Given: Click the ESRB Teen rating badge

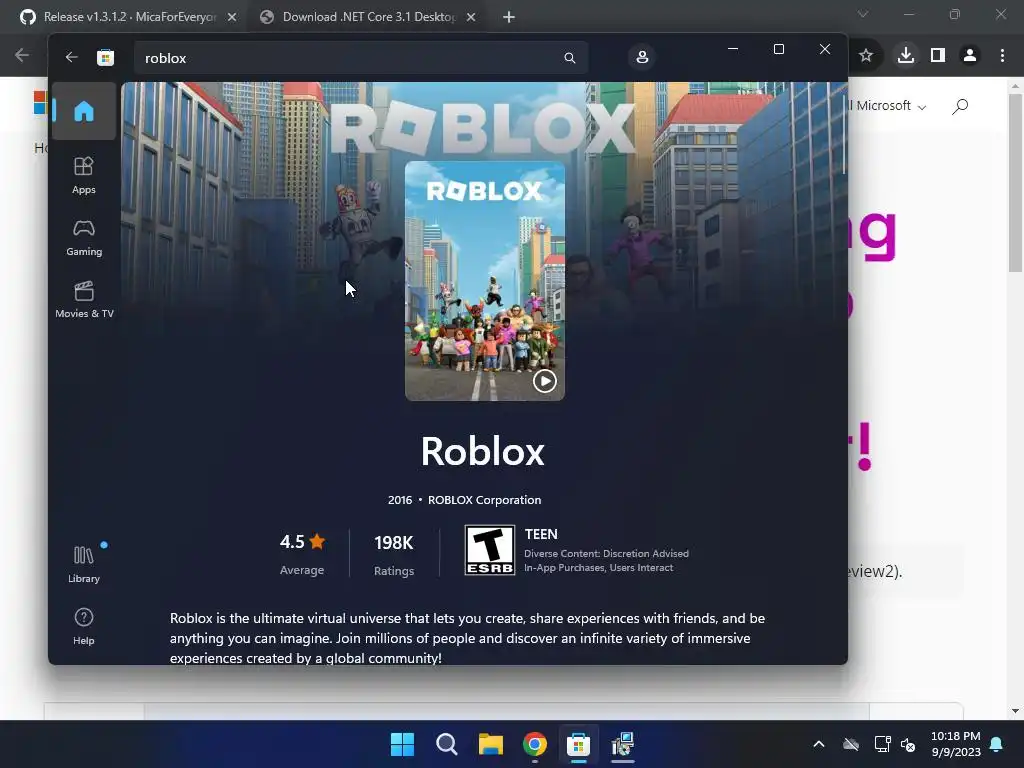Looking at the screenshot, I should click(490, 550).
